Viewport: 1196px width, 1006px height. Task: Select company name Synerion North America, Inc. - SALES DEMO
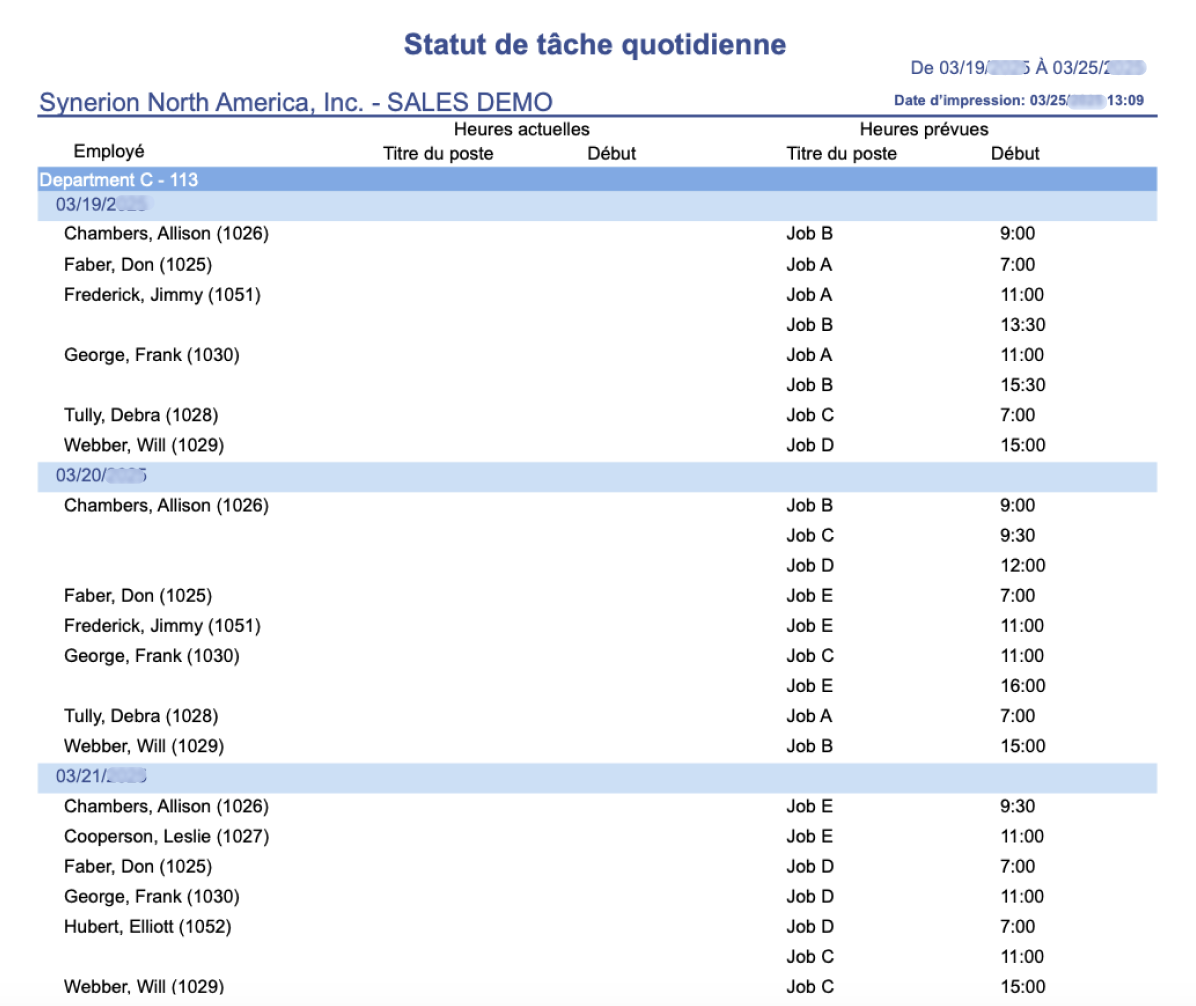pyautogui.click(x=296, y=102)
